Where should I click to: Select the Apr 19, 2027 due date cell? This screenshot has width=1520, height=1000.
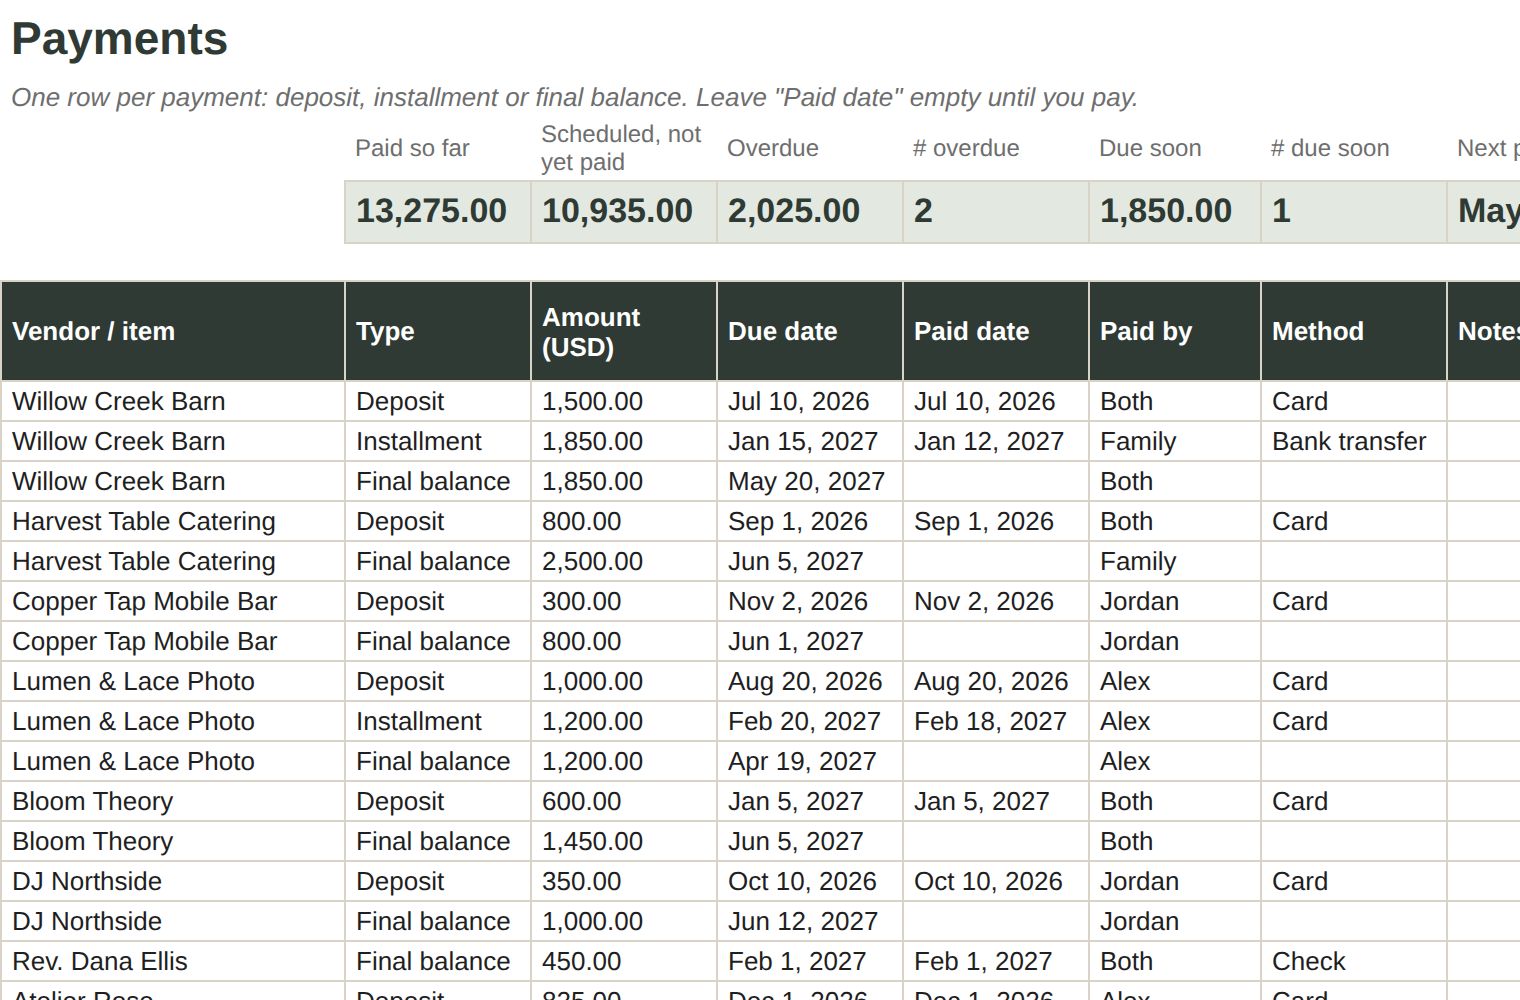[x=810, y=761]
